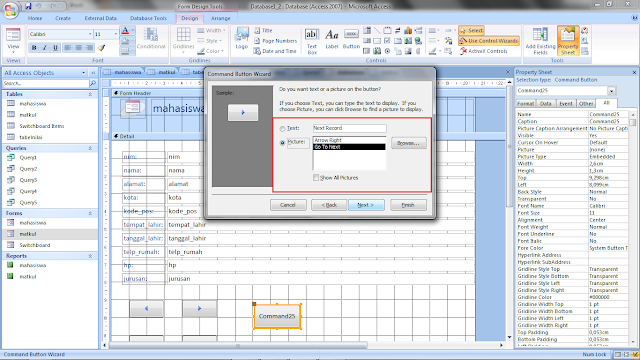This screenshot has width=640, height=360.
Task: Enable Show All Pictures checkbox
Action: [316, 178]
